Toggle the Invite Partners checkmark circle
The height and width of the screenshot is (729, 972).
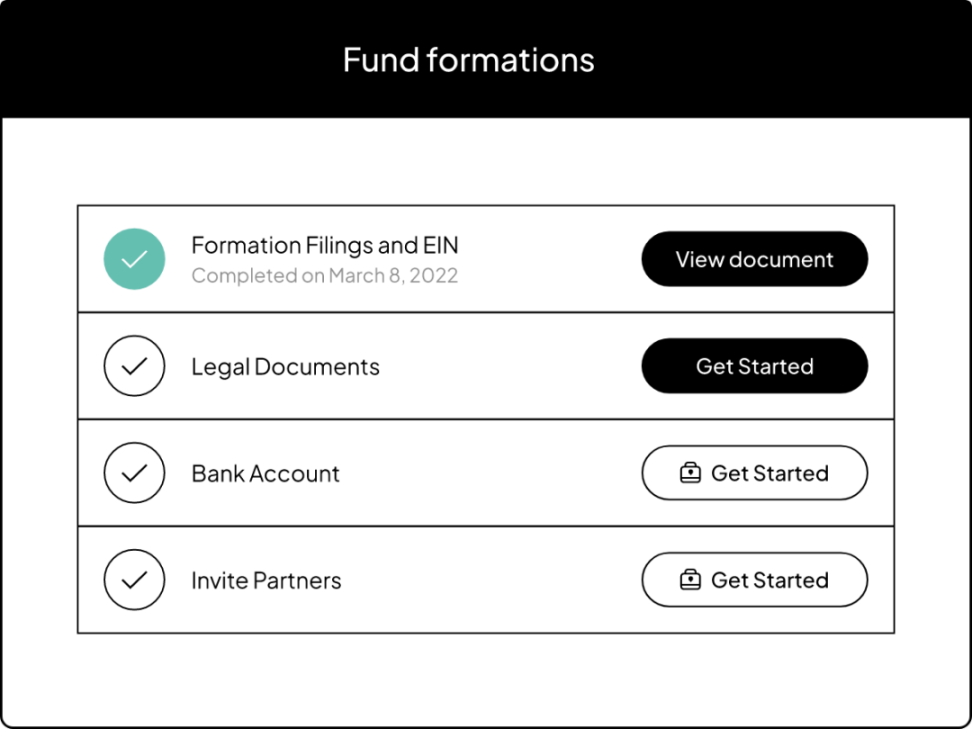tap(134, 580)
